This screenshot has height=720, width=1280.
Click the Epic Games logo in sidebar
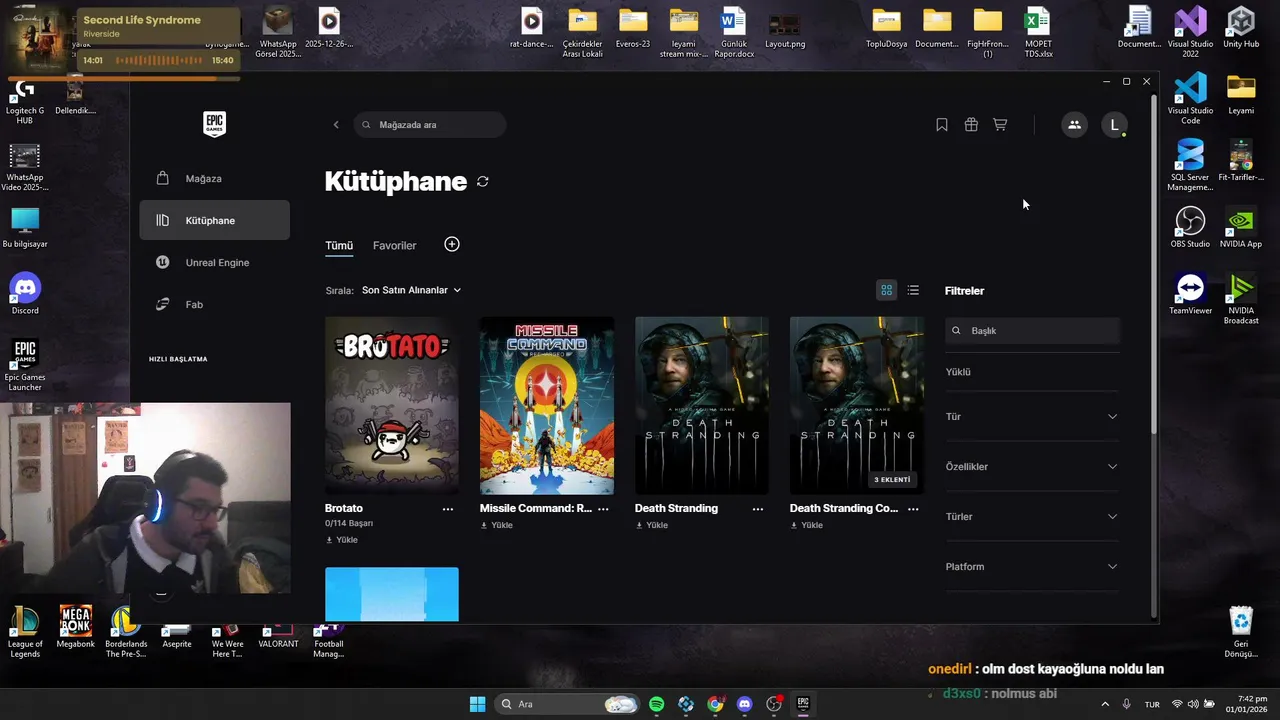215,124
